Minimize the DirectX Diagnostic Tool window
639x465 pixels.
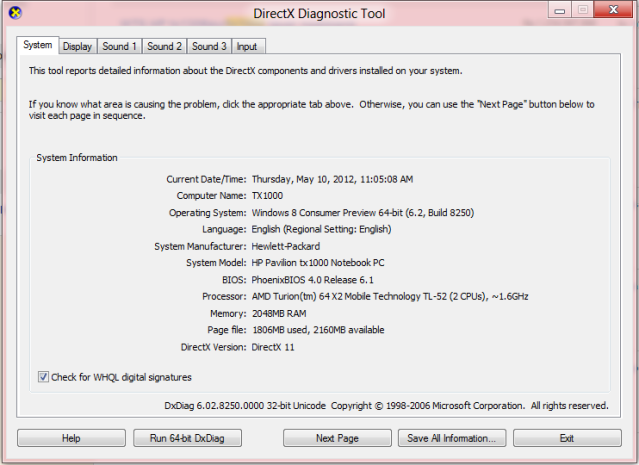click(x=560, y=10)
